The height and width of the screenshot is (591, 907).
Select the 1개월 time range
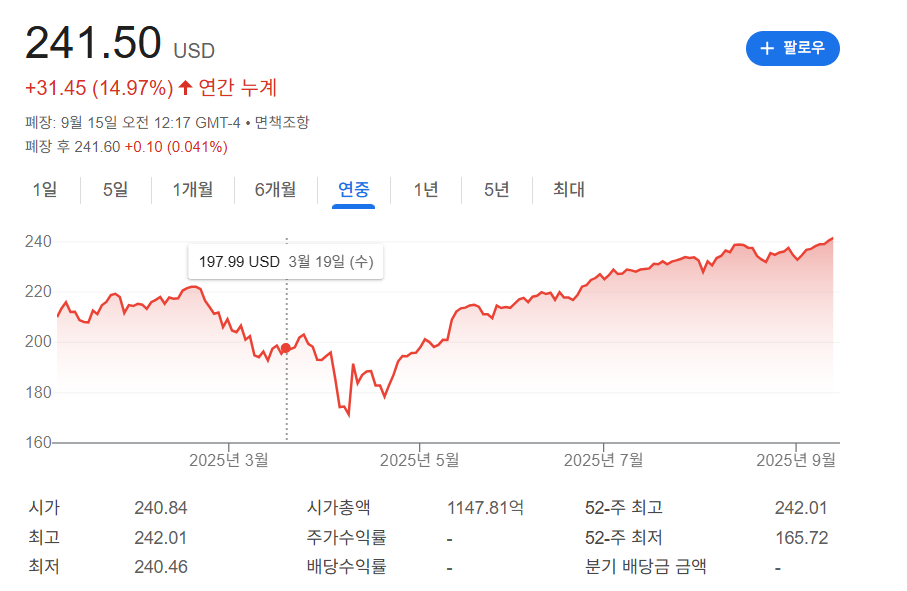[x=191, y=189]
